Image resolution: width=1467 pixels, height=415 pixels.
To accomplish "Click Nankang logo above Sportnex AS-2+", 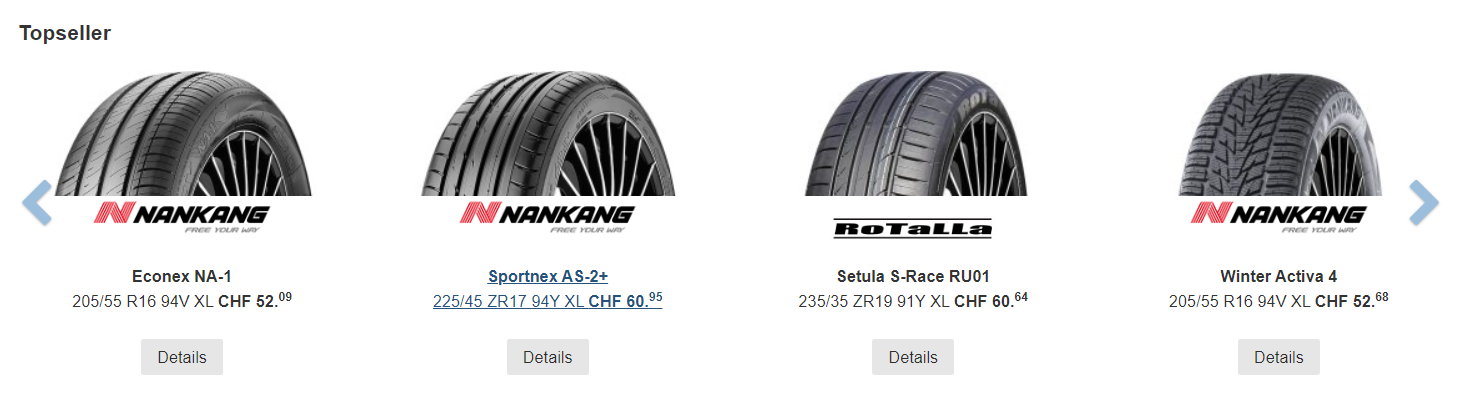I will coord(547,217).
